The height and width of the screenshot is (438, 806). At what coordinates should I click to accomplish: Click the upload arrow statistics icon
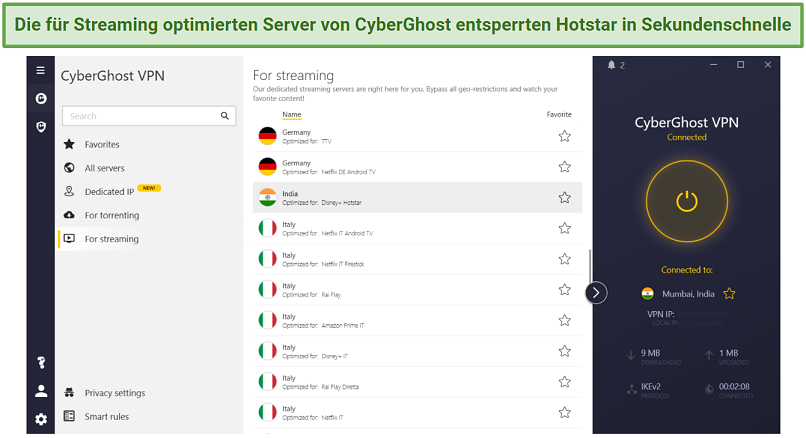click(x=709, y=355)
